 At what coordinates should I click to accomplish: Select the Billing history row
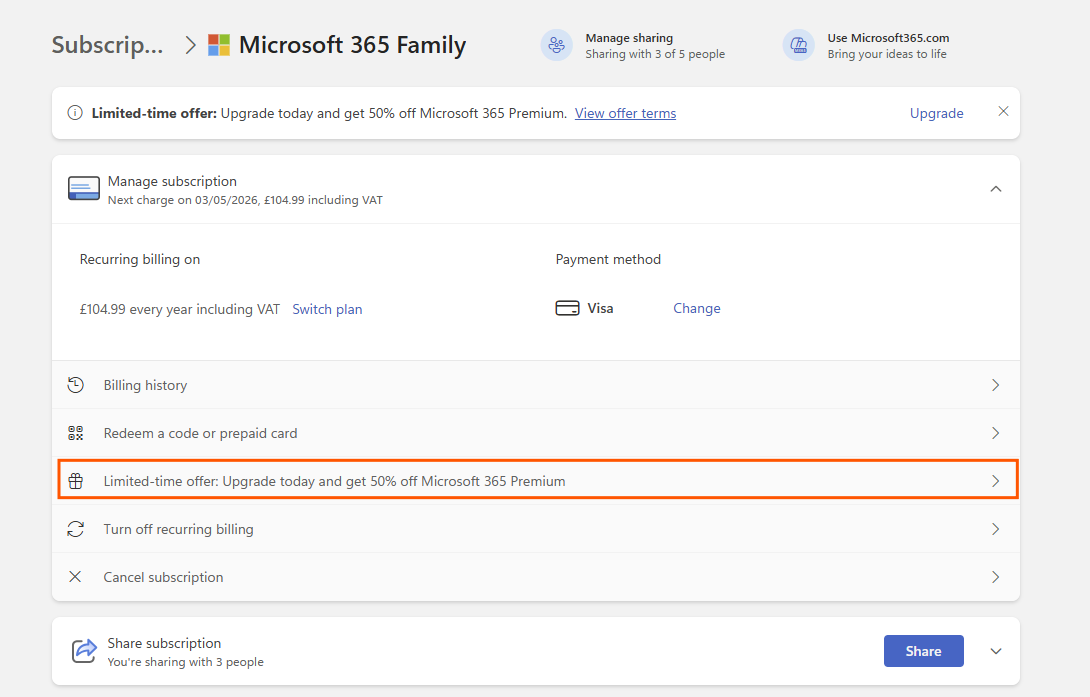pos(536,385)
